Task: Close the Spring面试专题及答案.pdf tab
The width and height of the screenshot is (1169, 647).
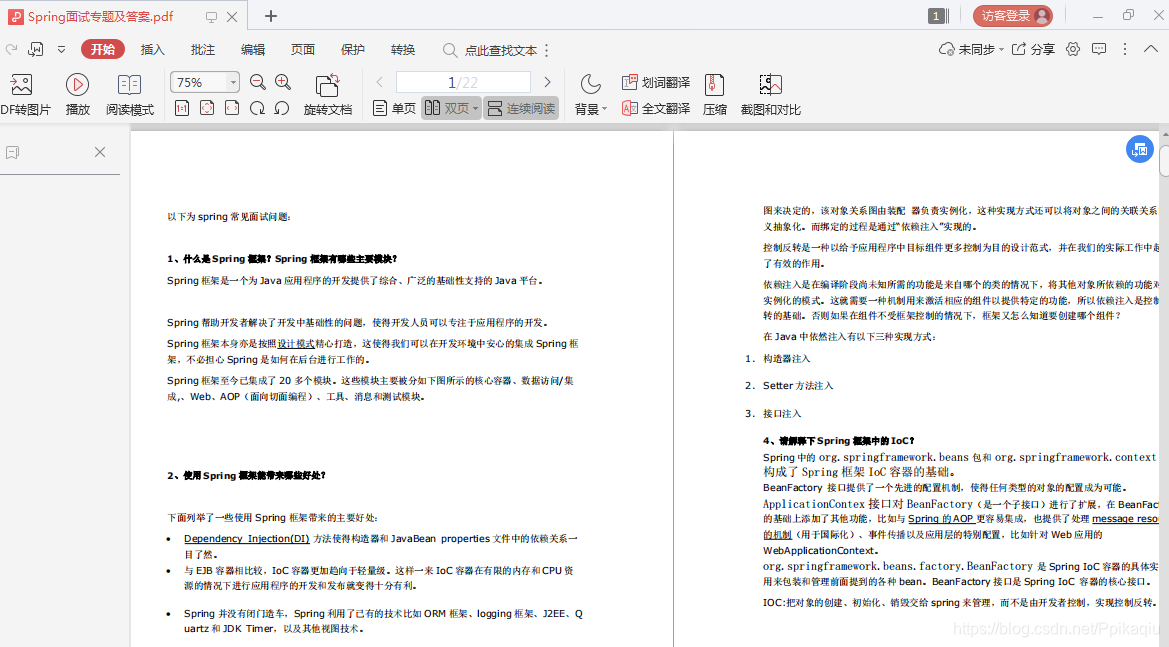Action: pos(233,16)
